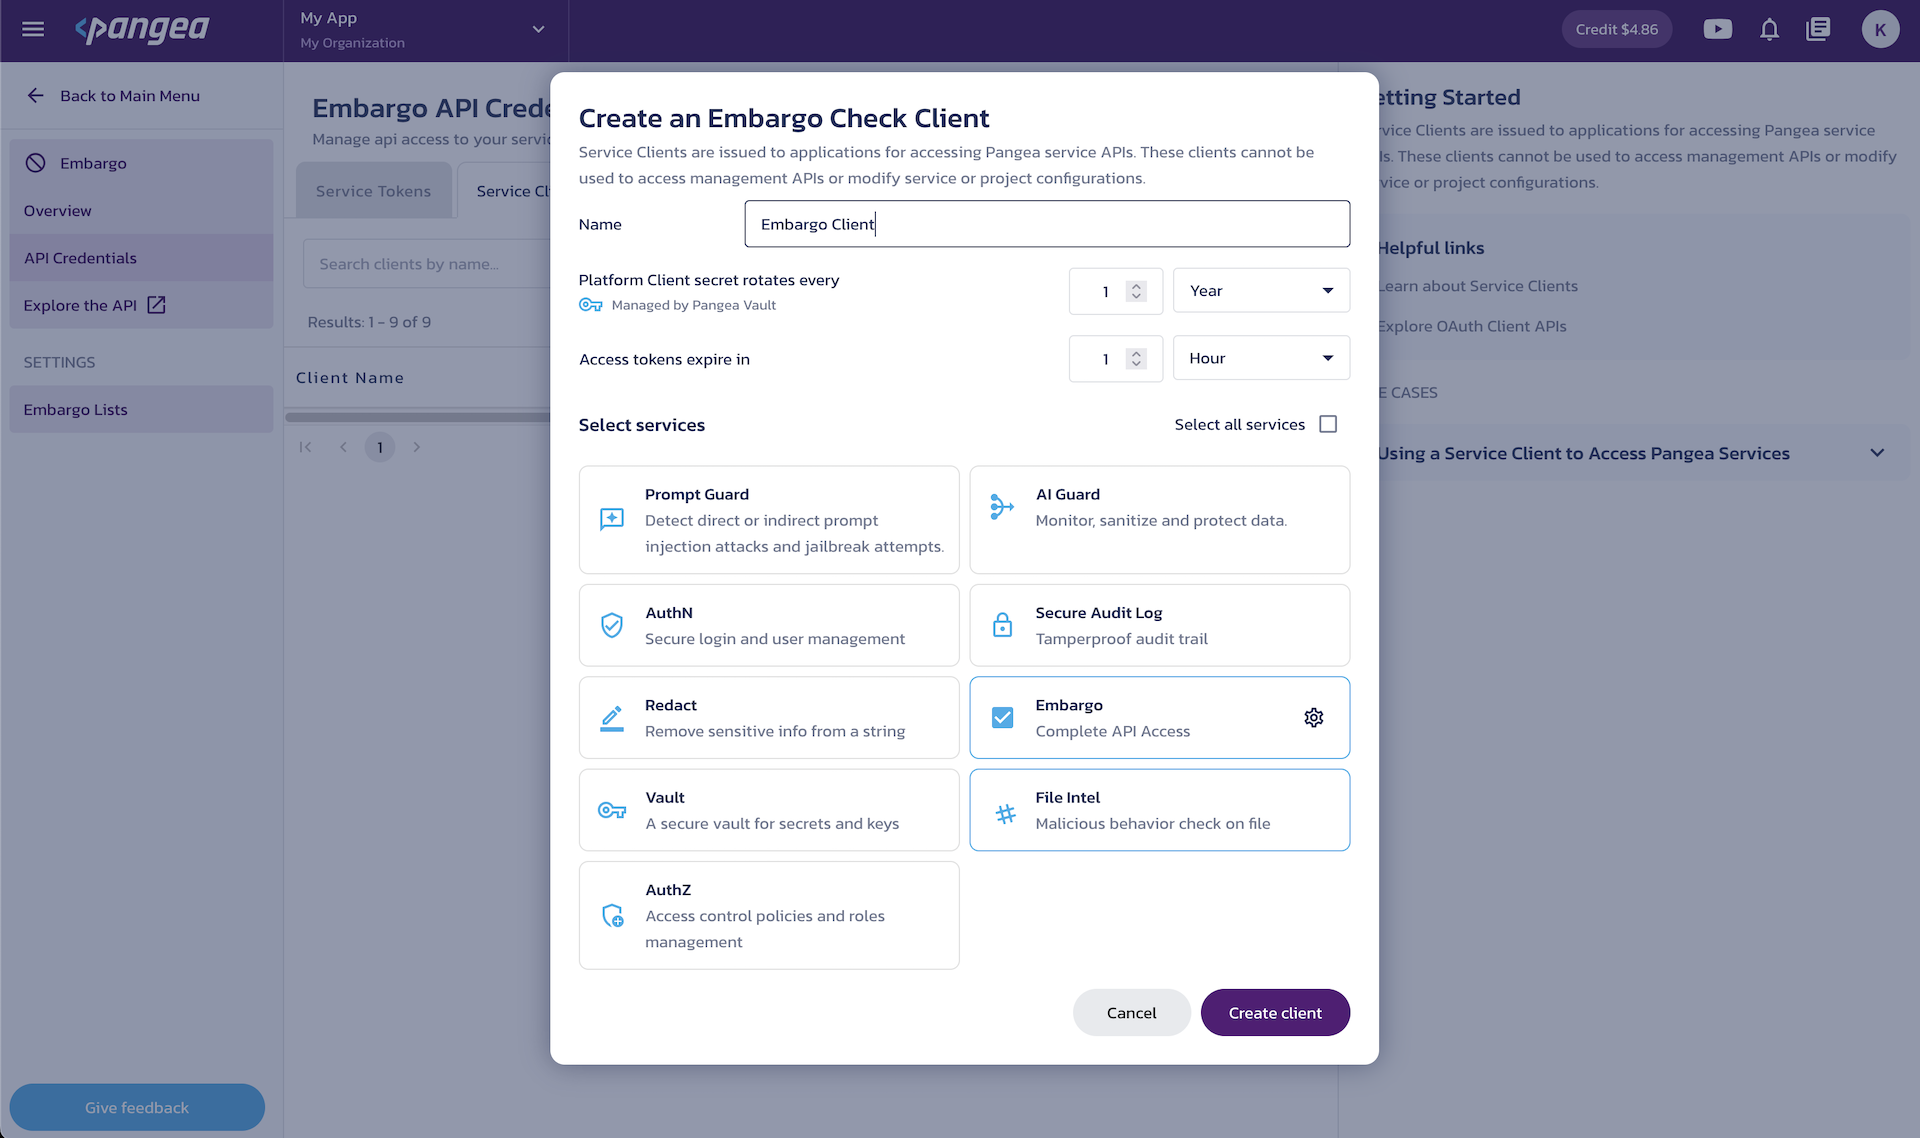Open Explore OAuth Client APIs link
This screenshot has height=1138, width=1920.
click(x=1472, y=326)
